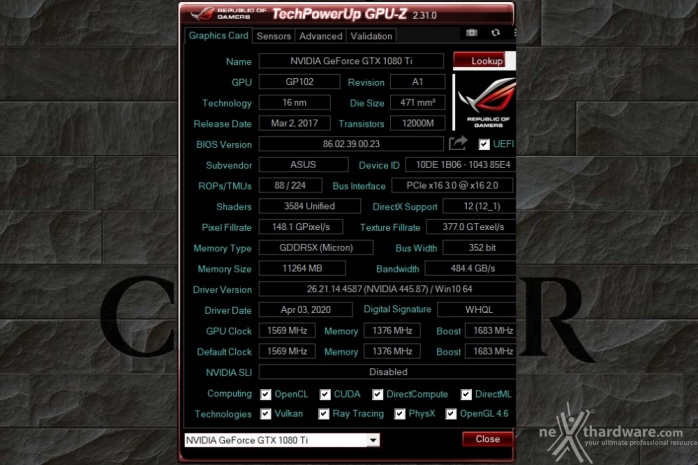Toggle the DirectML checkbox
698x465 pixels.
click(466, 395)
